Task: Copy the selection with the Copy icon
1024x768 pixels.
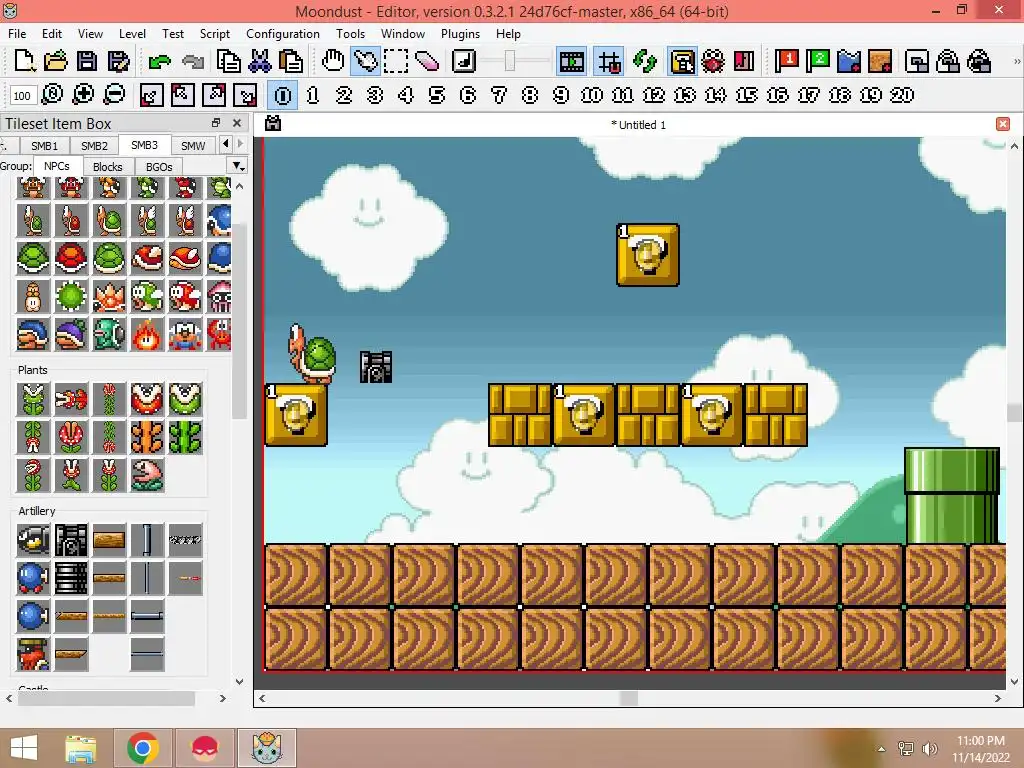Action: (x=229, y=61)
